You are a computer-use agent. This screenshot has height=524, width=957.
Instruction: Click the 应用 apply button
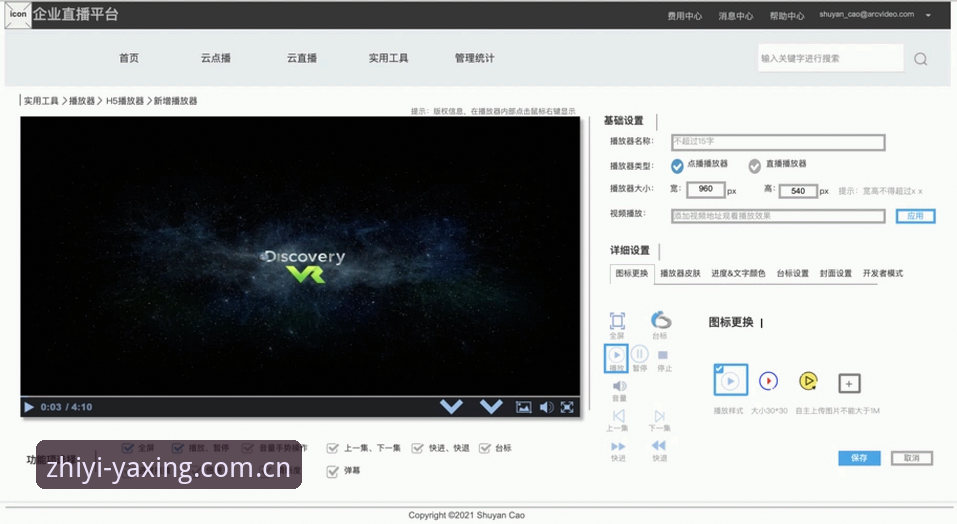coord(915,216)
